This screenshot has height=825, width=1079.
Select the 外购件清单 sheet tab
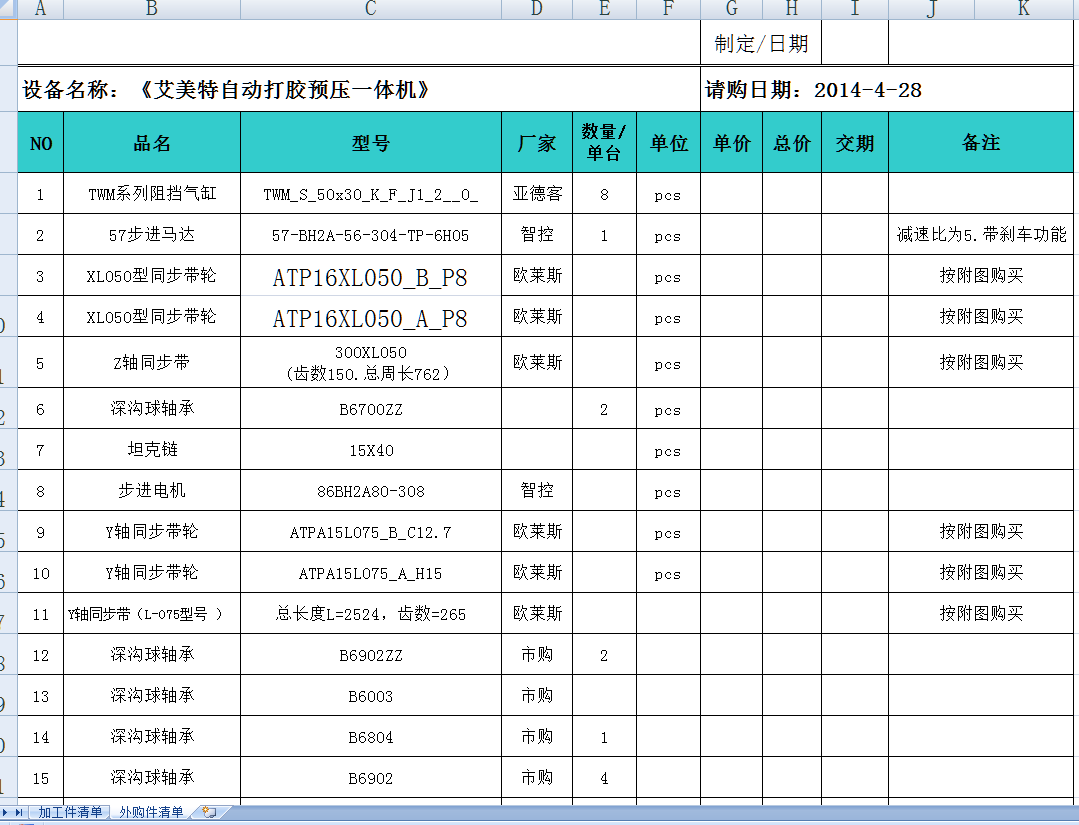click(x=151, y=812)
